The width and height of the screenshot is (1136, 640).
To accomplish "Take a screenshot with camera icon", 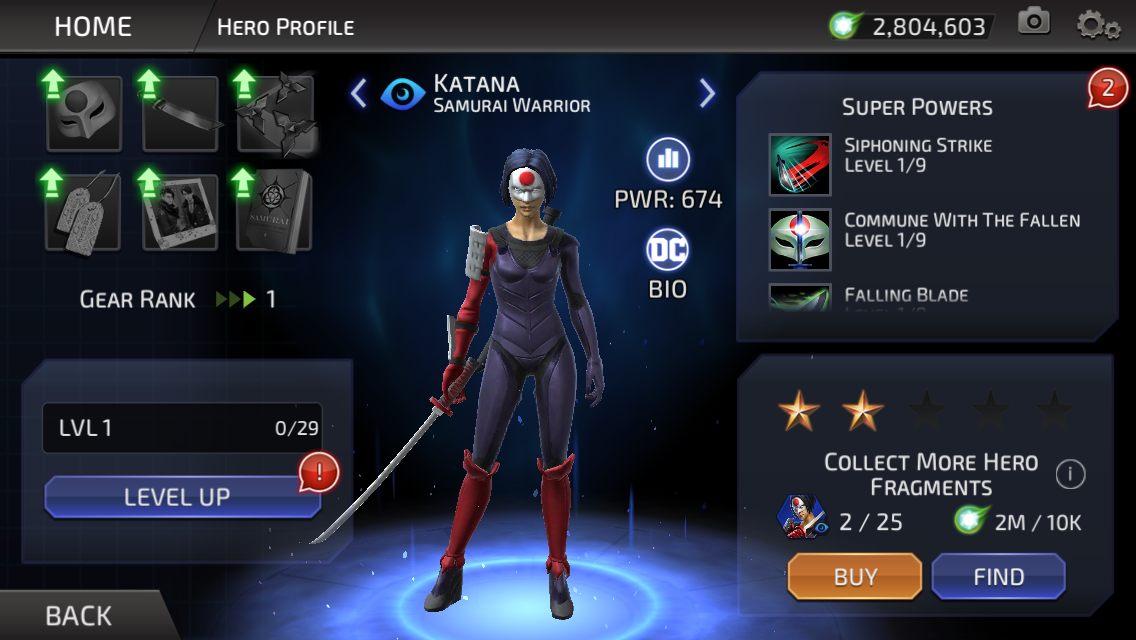I will click(x=1034, y=22).
